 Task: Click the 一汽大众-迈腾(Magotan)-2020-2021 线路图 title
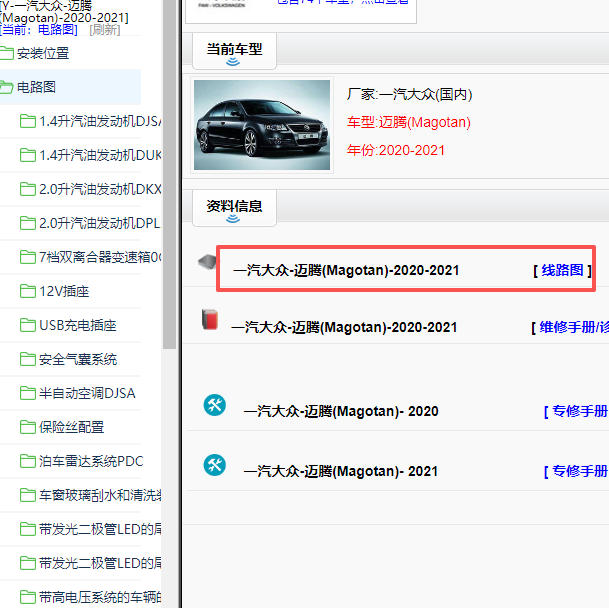tap(346, 270)
